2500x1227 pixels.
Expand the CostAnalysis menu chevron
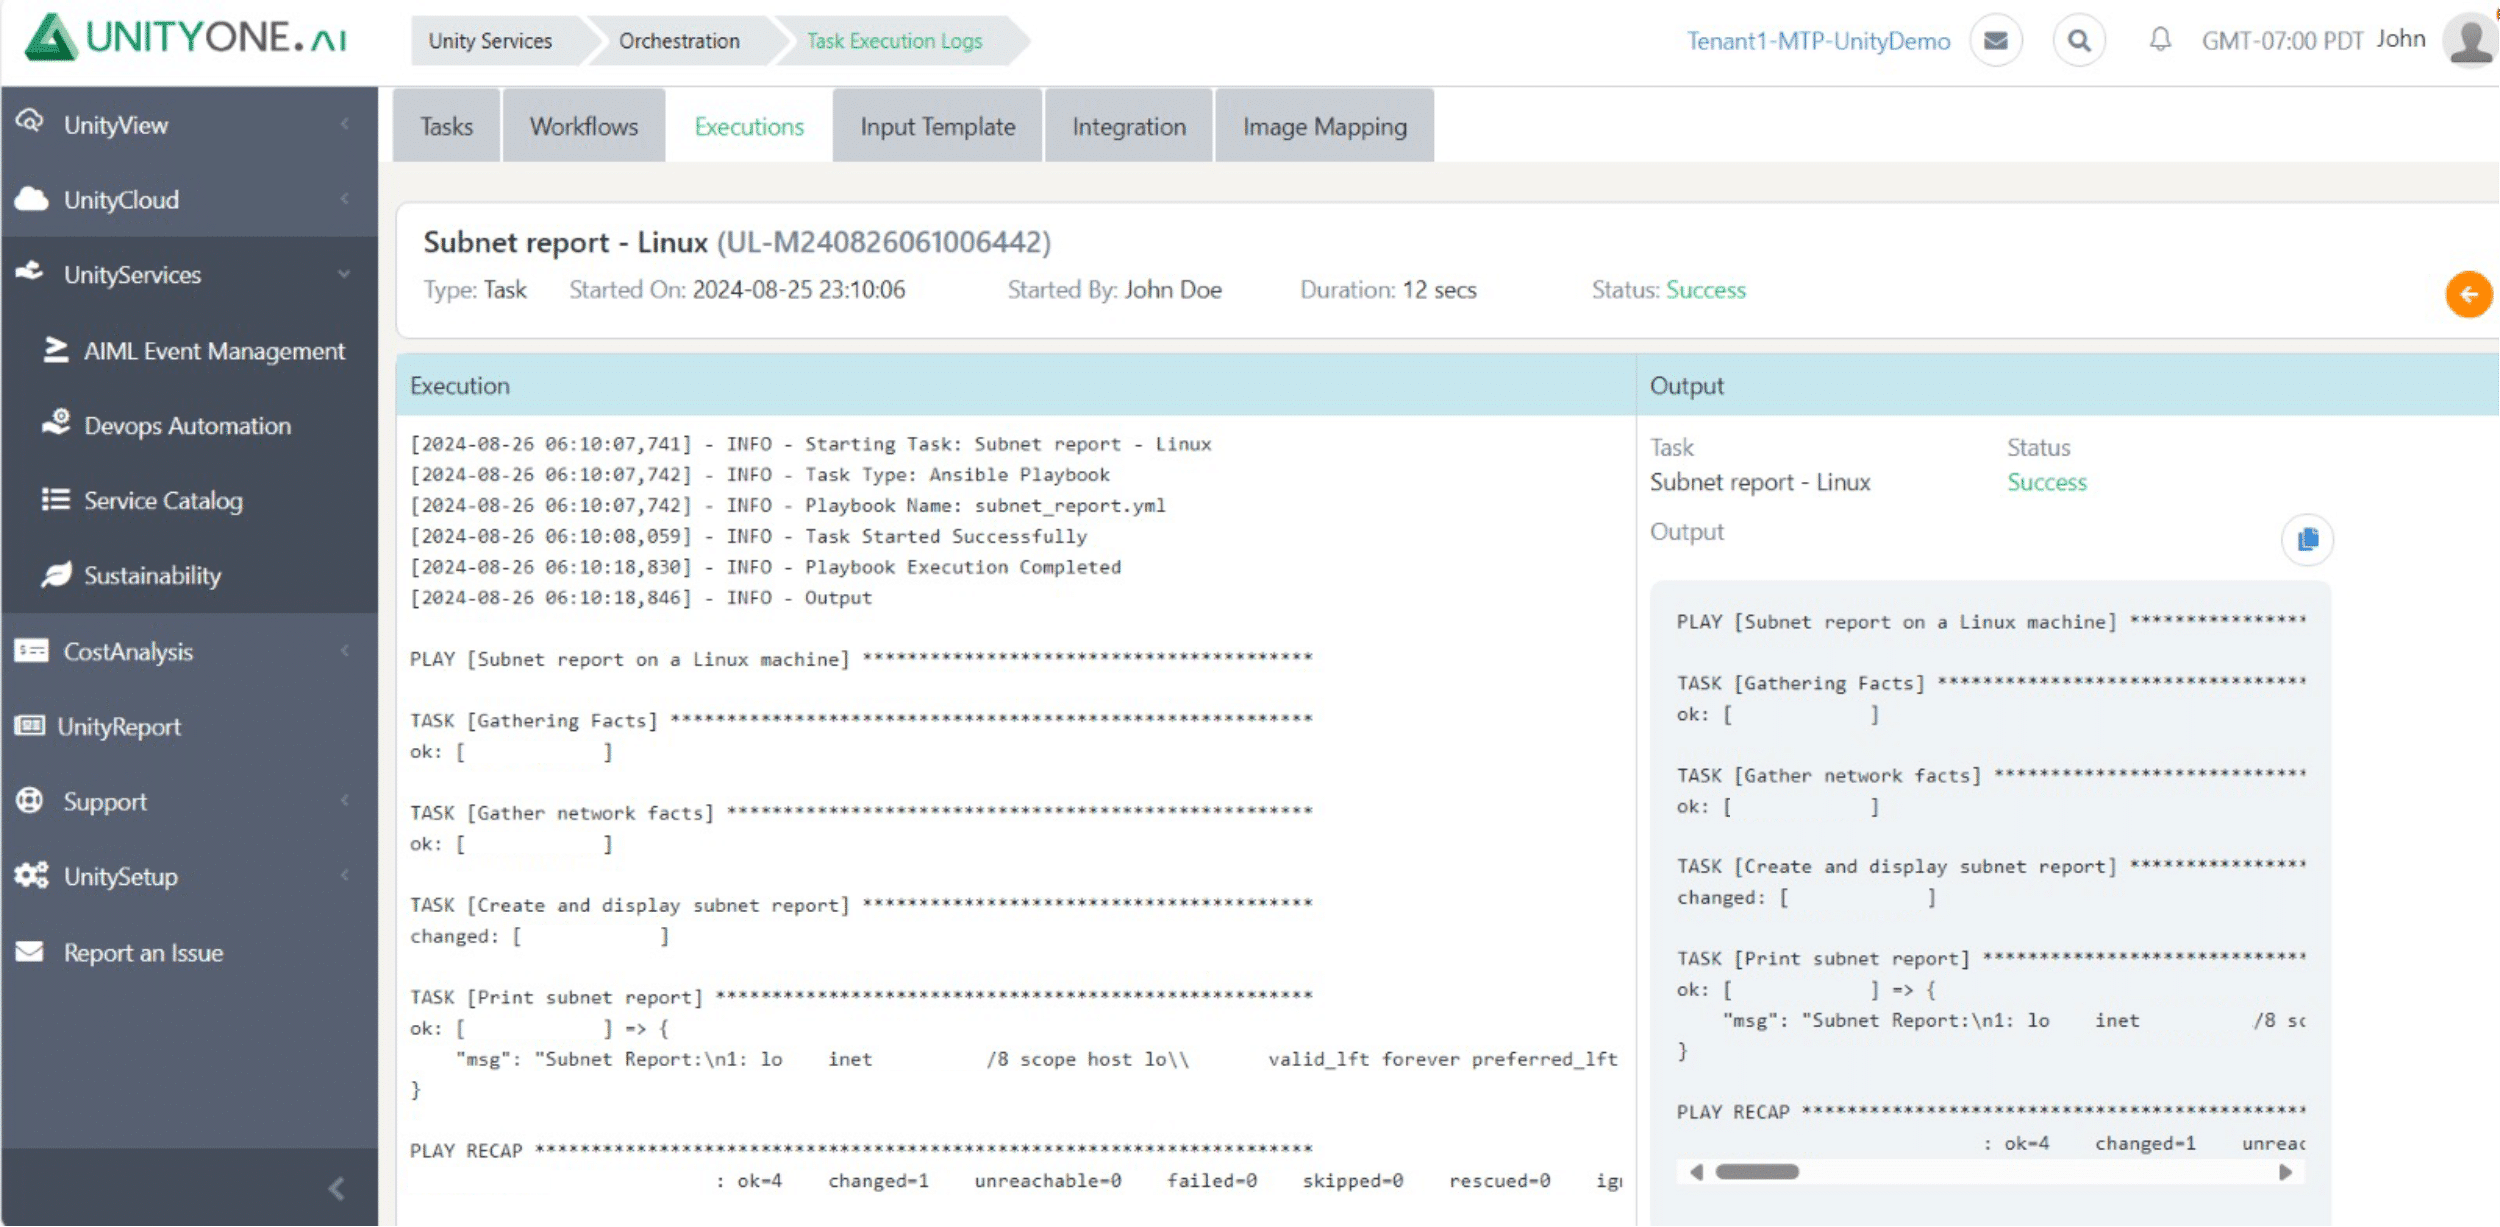point(345,651)
